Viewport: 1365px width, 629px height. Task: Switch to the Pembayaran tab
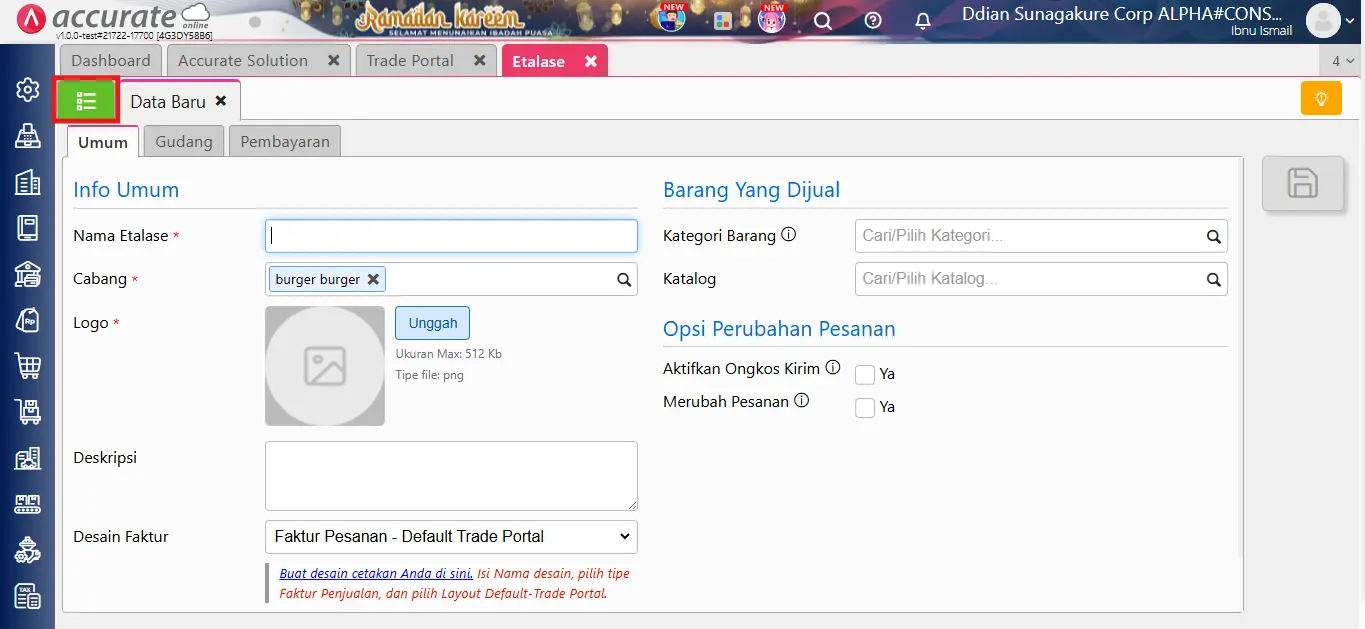pyautogui.click(x=284, y=141)
